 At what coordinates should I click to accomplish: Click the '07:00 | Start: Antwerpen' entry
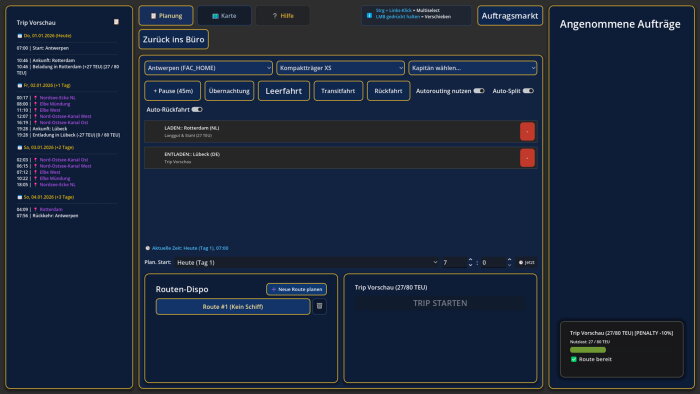43,48
